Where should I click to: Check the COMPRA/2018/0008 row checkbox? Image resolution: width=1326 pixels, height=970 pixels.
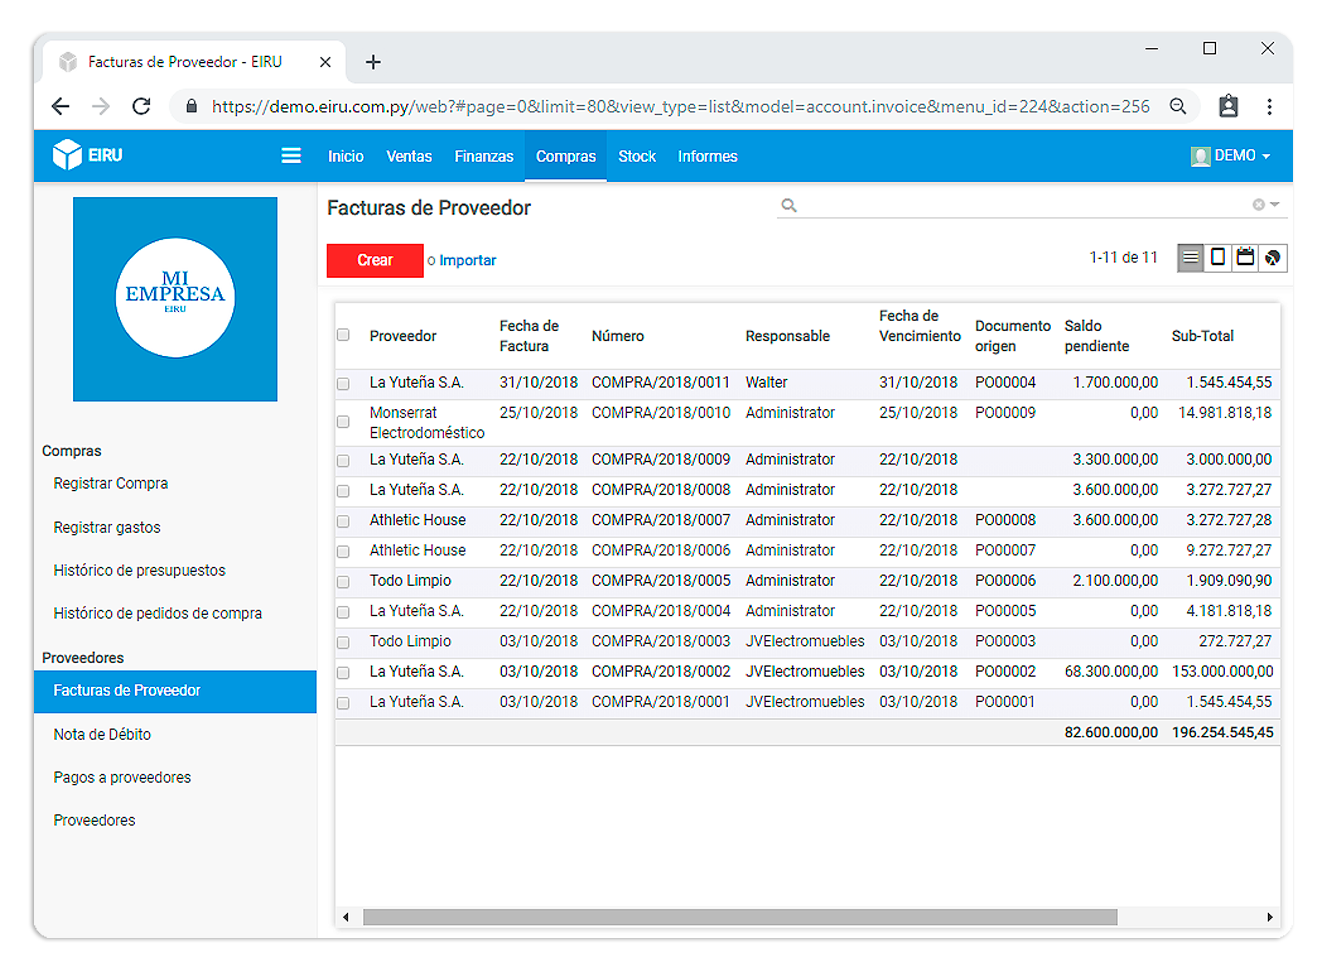(x=344, y=491)
